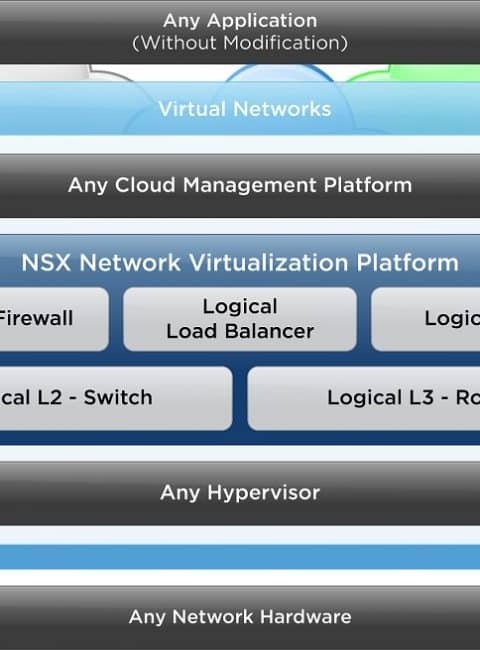Click Any Cloud Management Platform bar
Screen dimensions: 480x650
click(240, 185)
